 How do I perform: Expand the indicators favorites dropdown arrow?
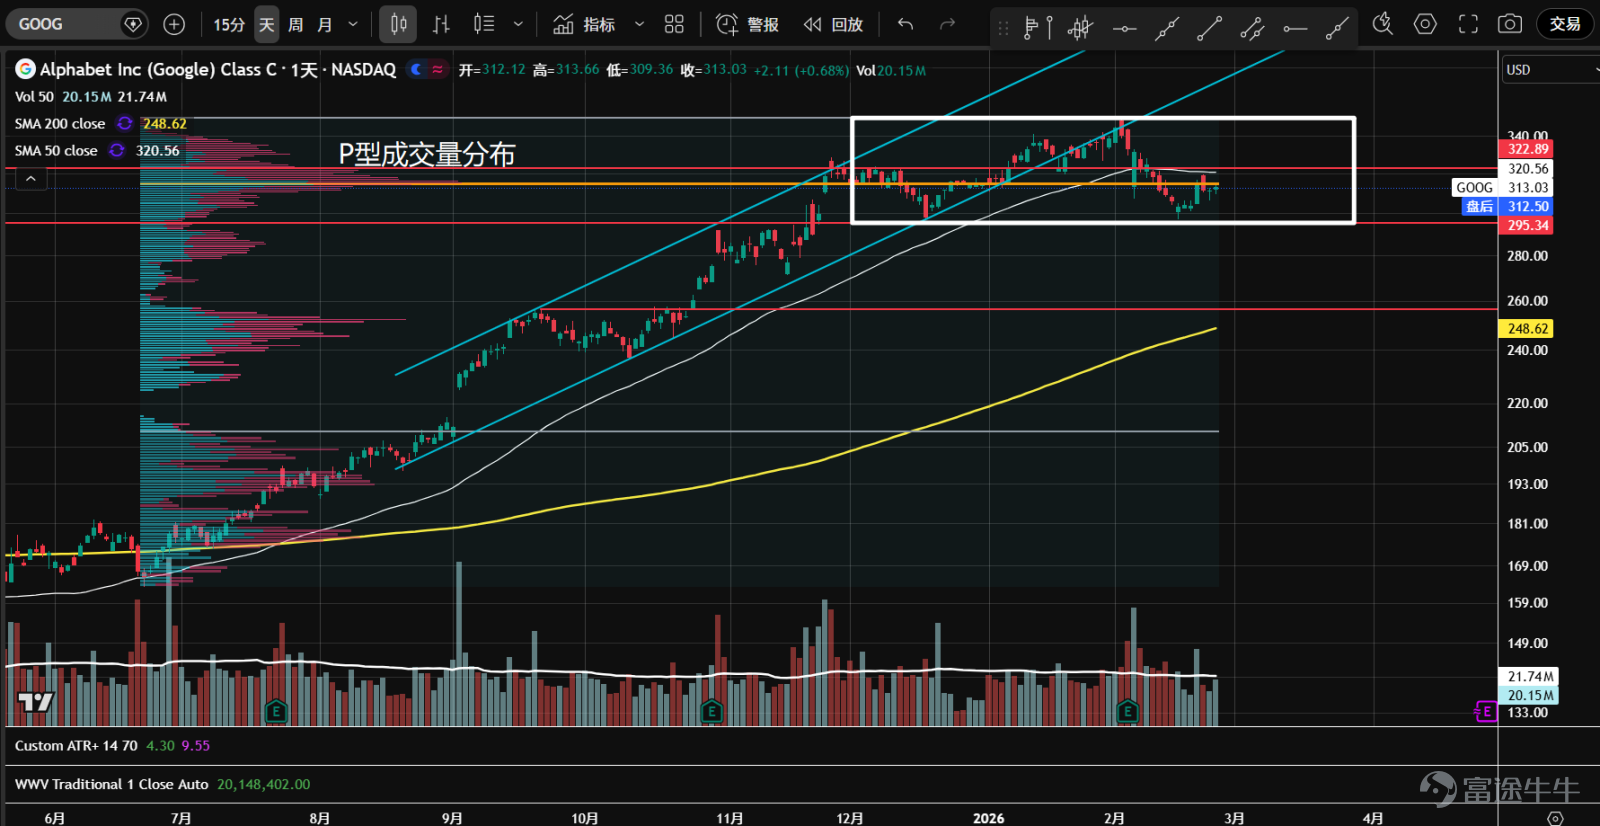(640, 24)
